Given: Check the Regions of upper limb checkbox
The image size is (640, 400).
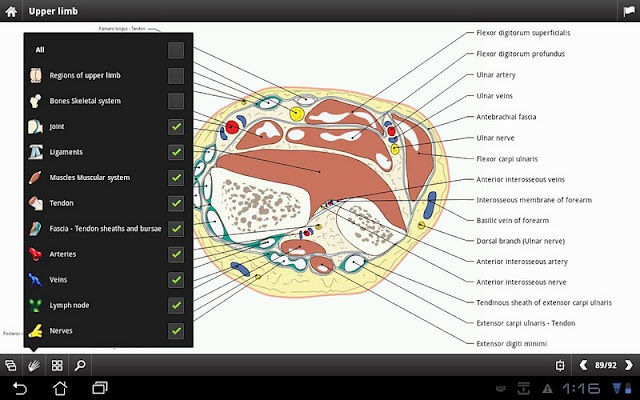Looking at the screenshot, I should click(176, 76).
